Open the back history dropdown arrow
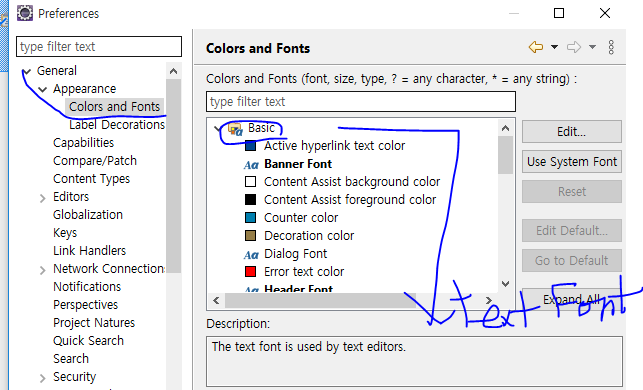Image resolution: width=643 pixels, height=390 pixels. 554,47
